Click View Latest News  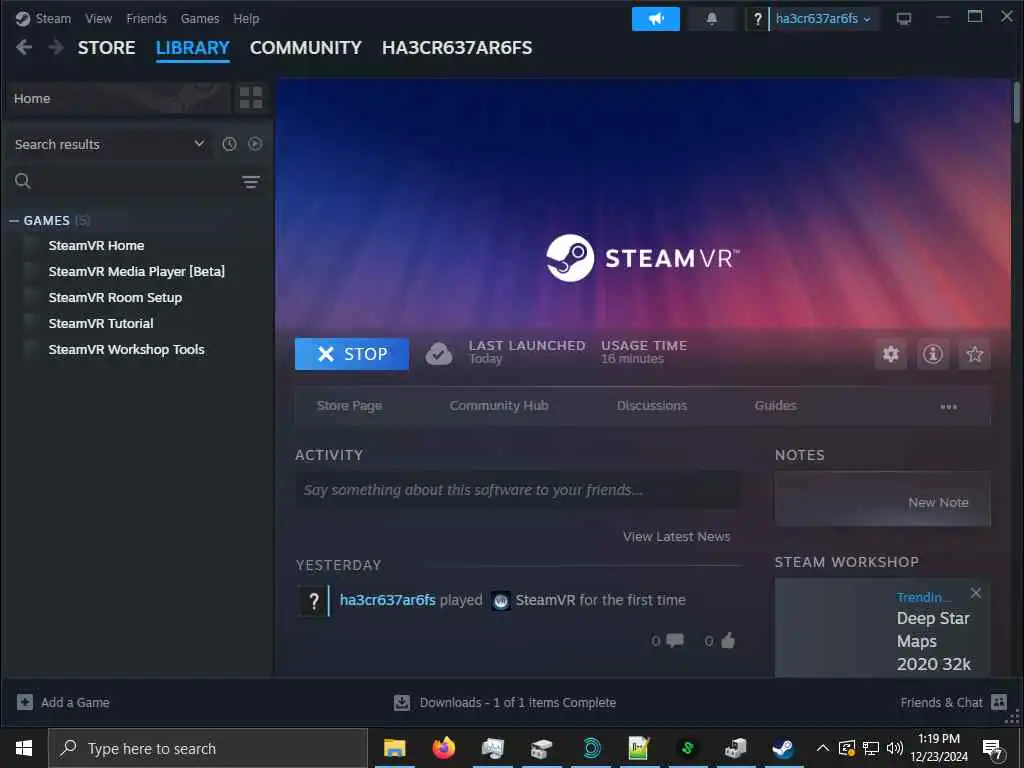677,536
